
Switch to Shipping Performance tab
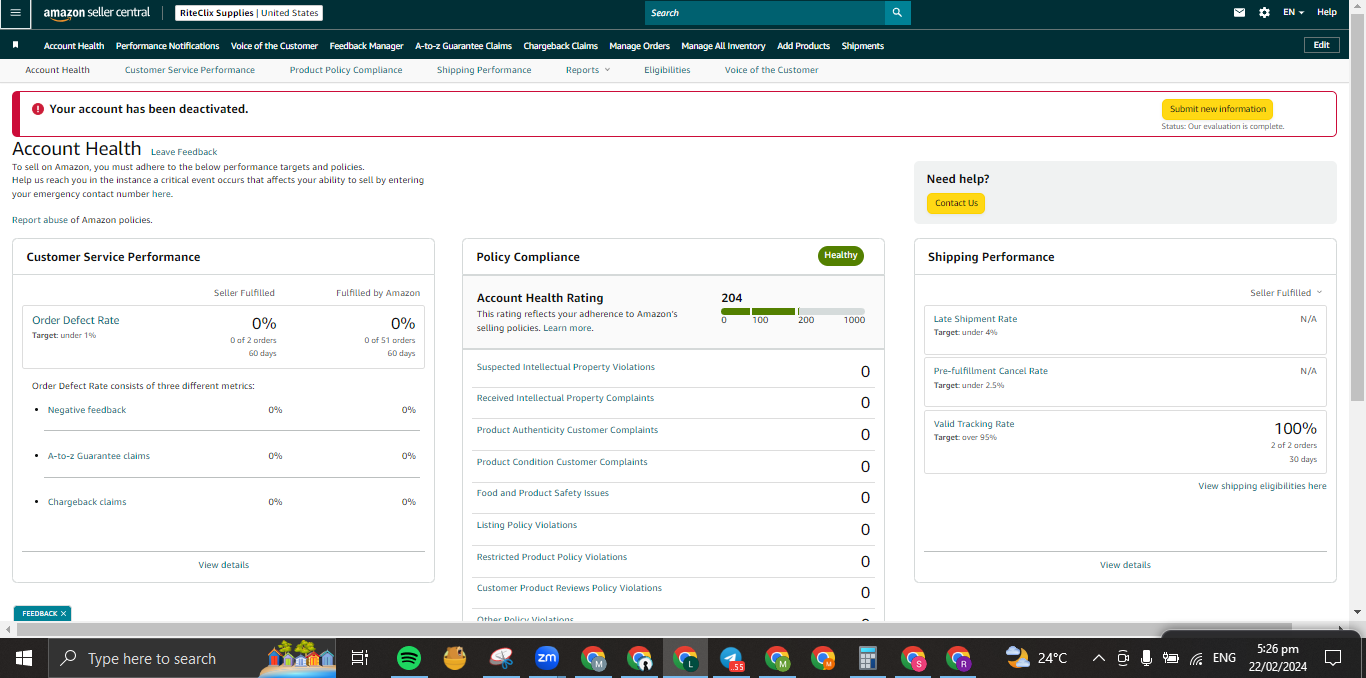point(484,70)
